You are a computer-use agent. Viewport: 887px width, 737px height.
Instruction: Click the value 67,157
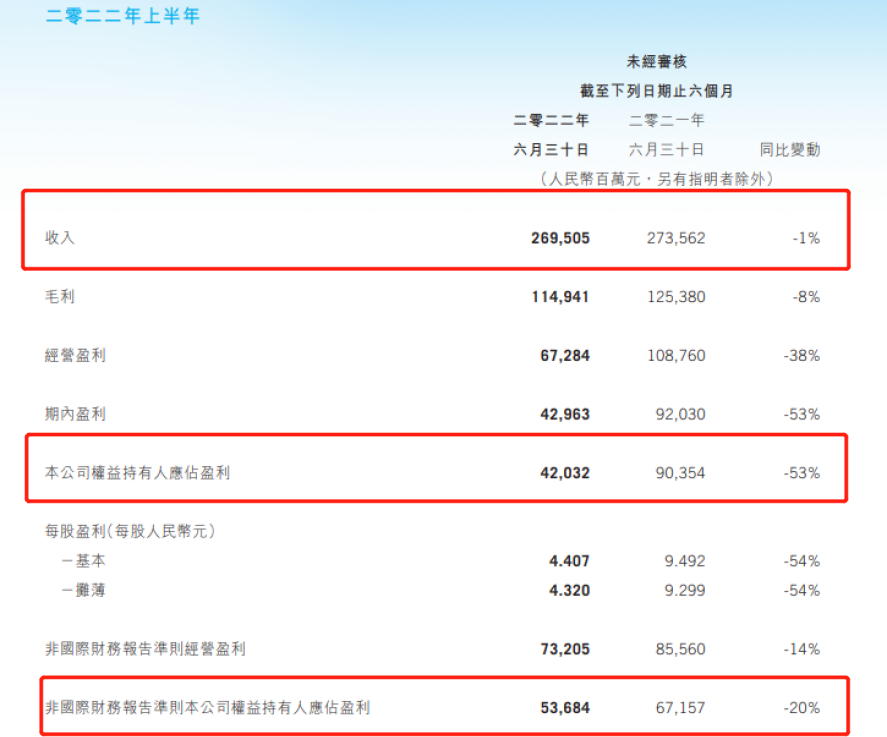coord(680,708)
